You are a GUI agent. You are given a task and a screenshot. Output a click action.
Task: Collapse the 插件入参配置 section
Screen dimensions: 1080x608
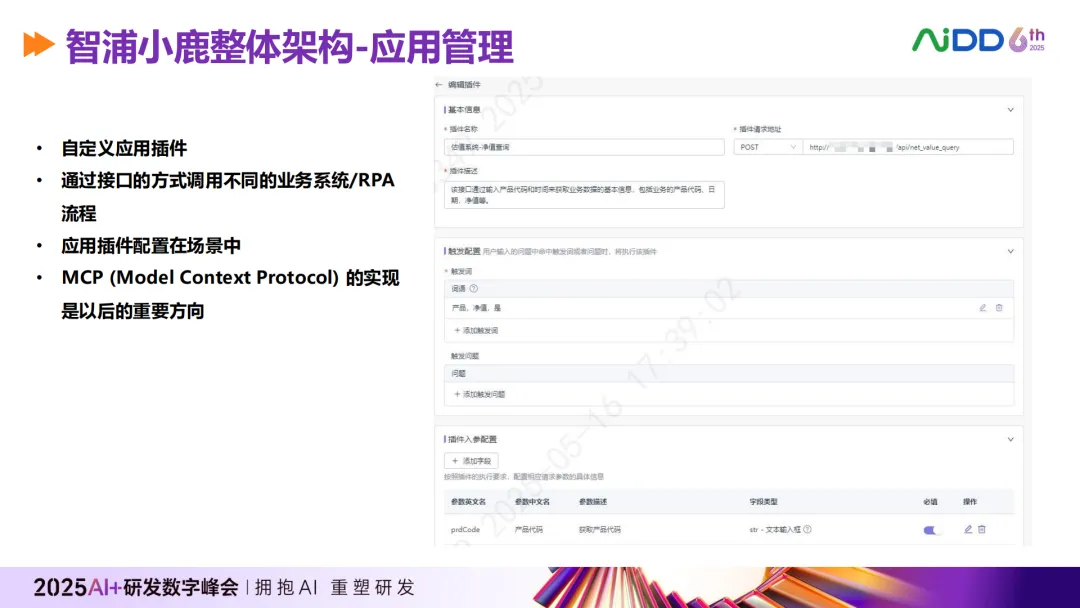pyautogui.click(x=1010, y=439)
